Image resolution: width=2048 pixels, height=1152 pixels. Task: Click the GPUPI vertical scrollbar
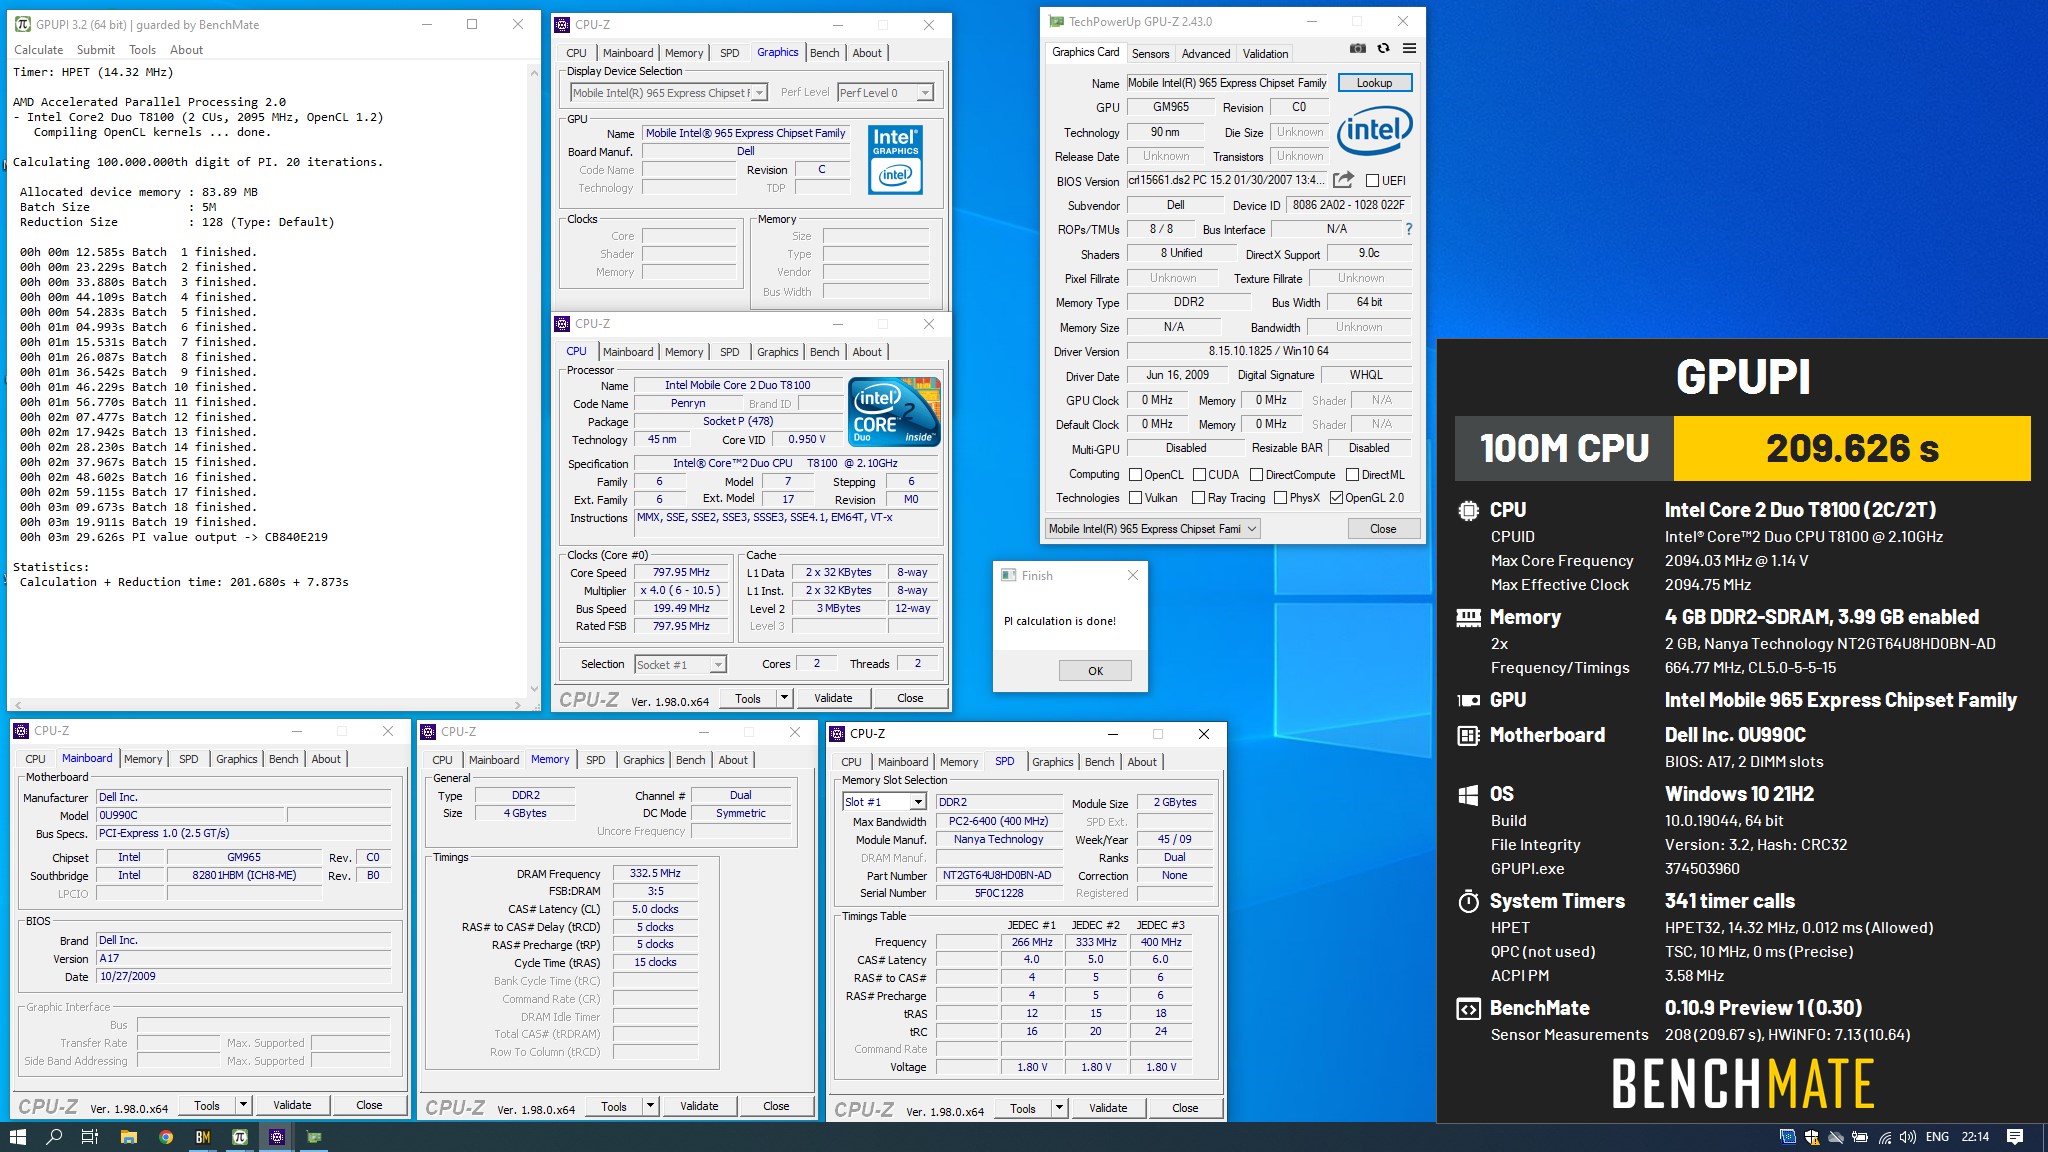tap(533, 380)
